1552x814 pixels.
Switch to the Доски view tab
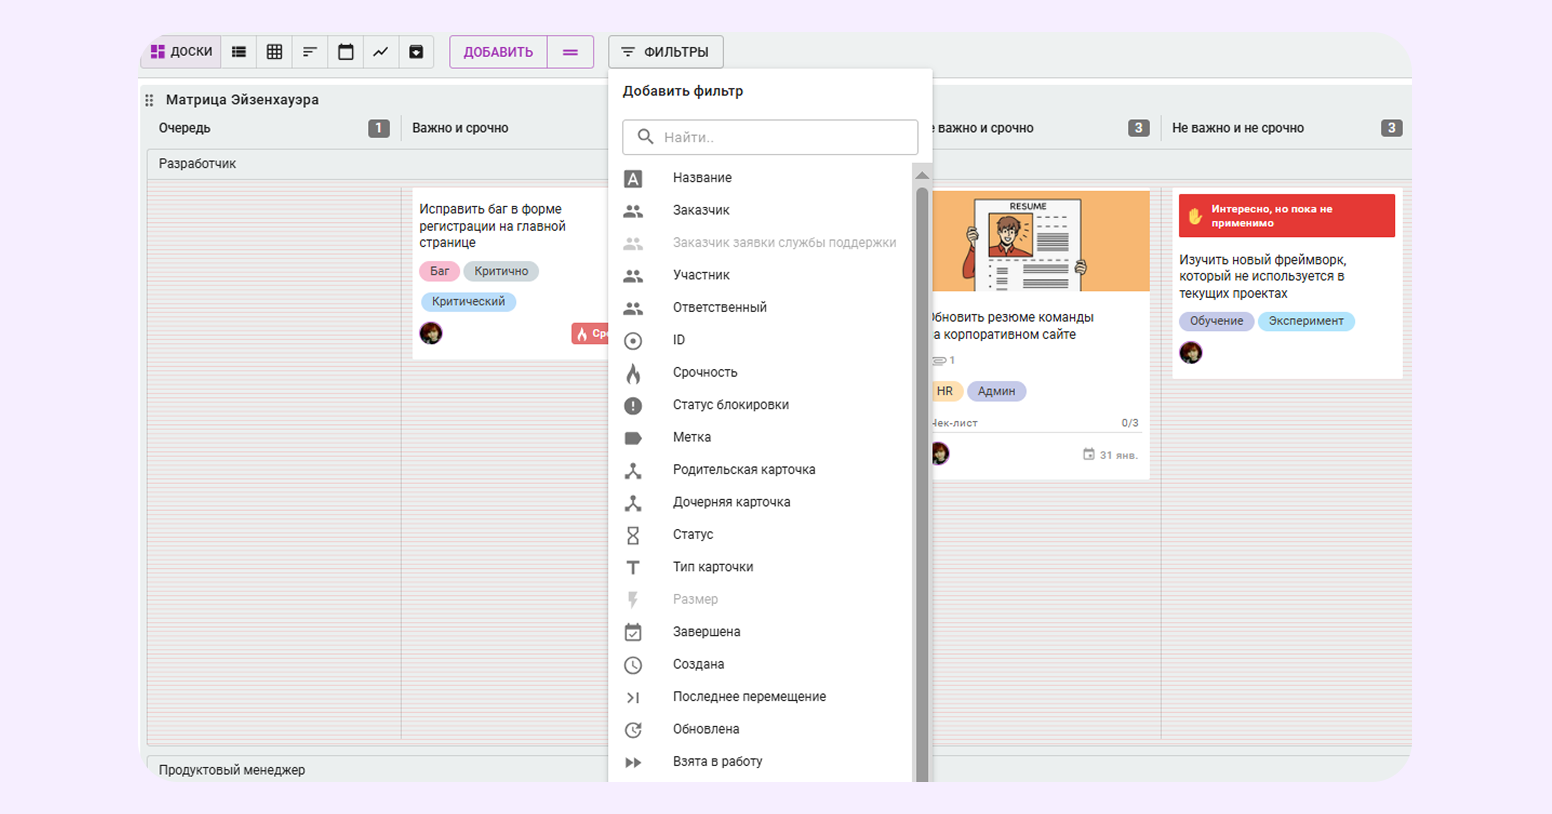(x=182, y=52)
